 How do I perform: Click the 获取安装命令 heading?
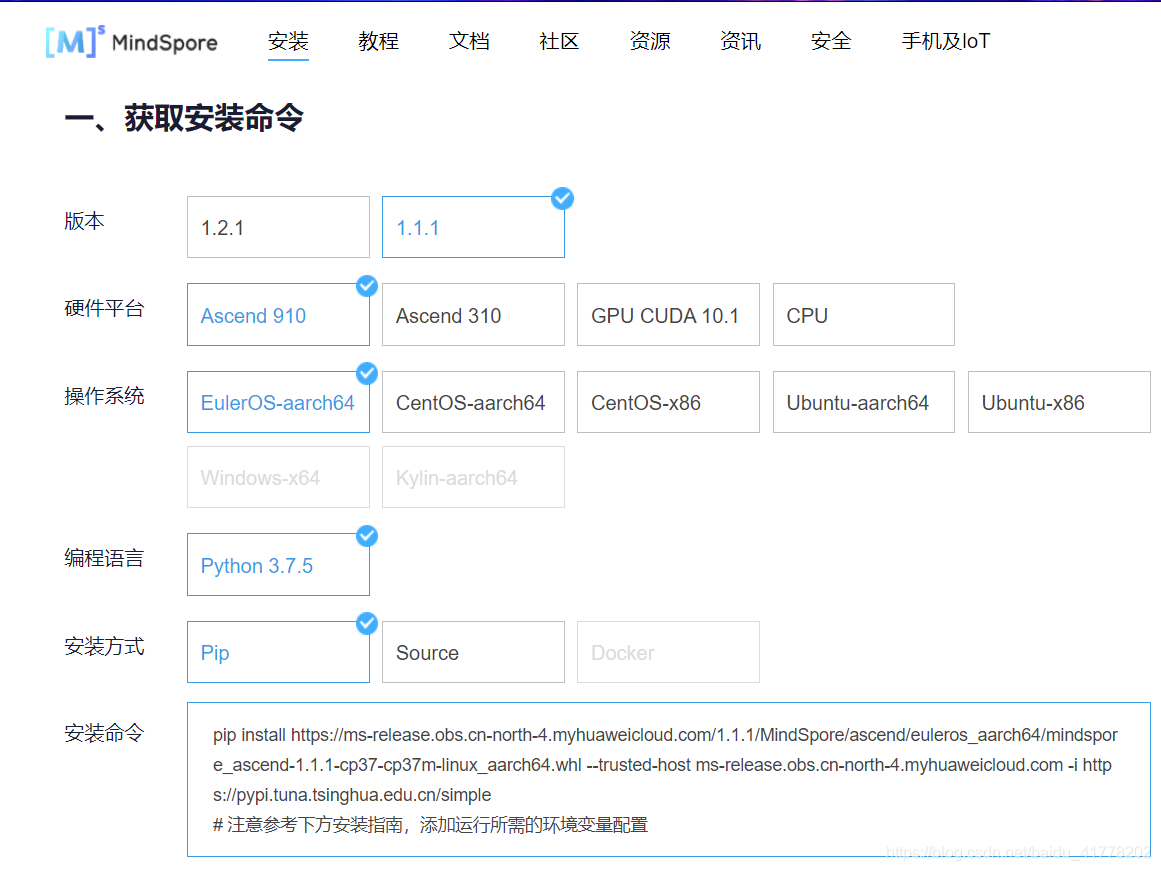pyautogui.click(x=184, y=118)
